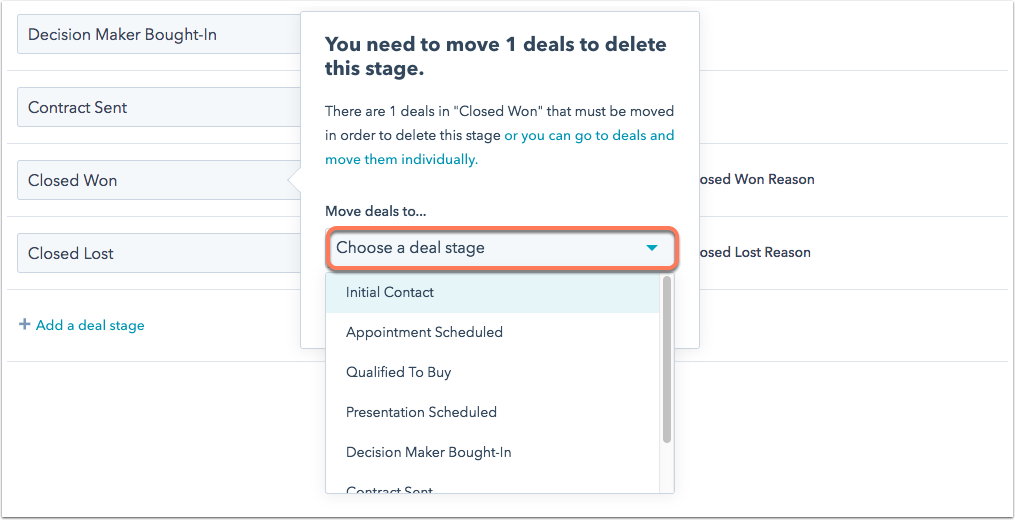The image size is (1015, 520).
Task: Click the popover heading about moving 1 deals
Action: tap(495, 56)
